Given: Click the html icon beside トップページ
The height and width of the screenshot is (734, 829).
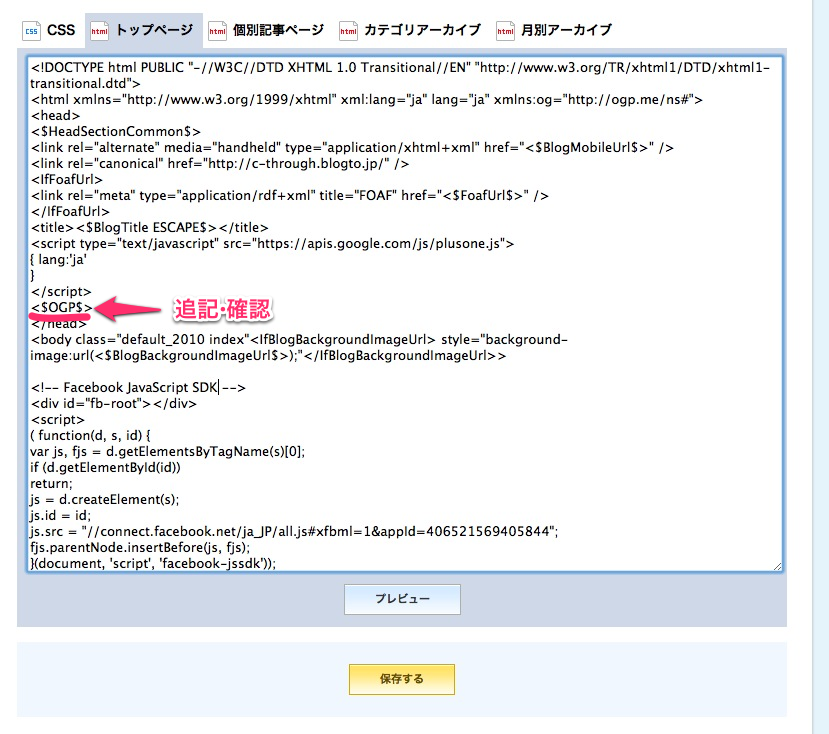Looking at the screenshot, I should [x=99, y=31].
